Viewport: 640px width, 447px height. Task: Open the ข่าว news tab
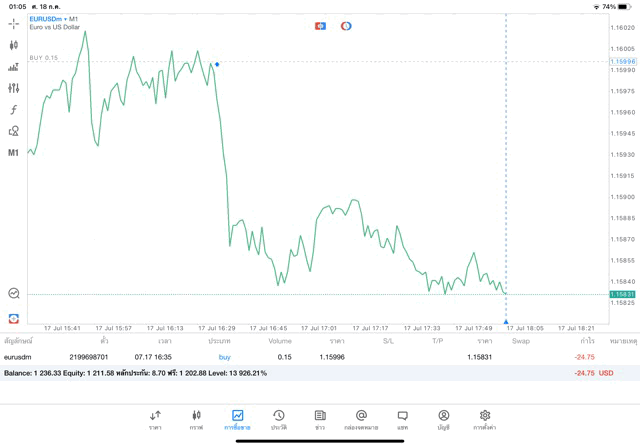pyautogui.click(x=320, y=420)
